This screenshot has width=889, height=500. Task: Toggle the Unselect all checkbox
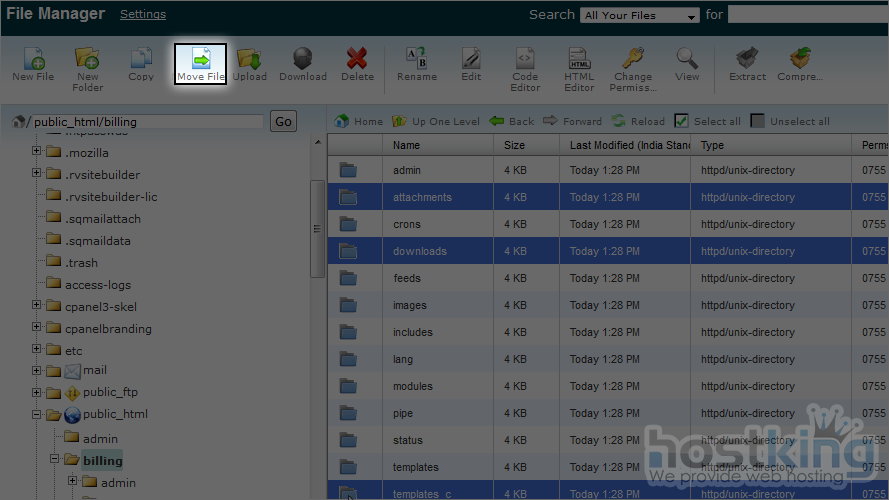pyautogui.click(x=757, y=121)
